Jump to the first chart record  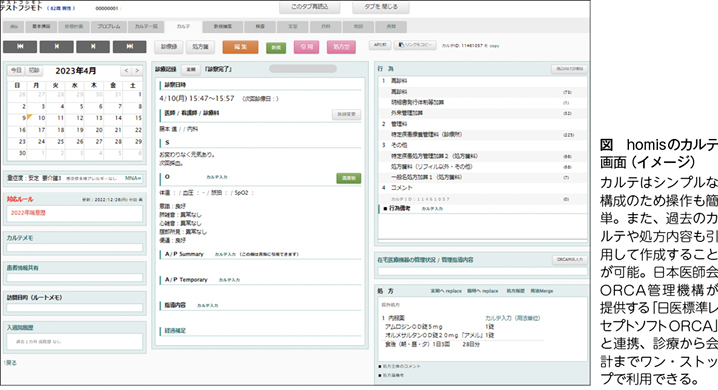coord(20,47)
